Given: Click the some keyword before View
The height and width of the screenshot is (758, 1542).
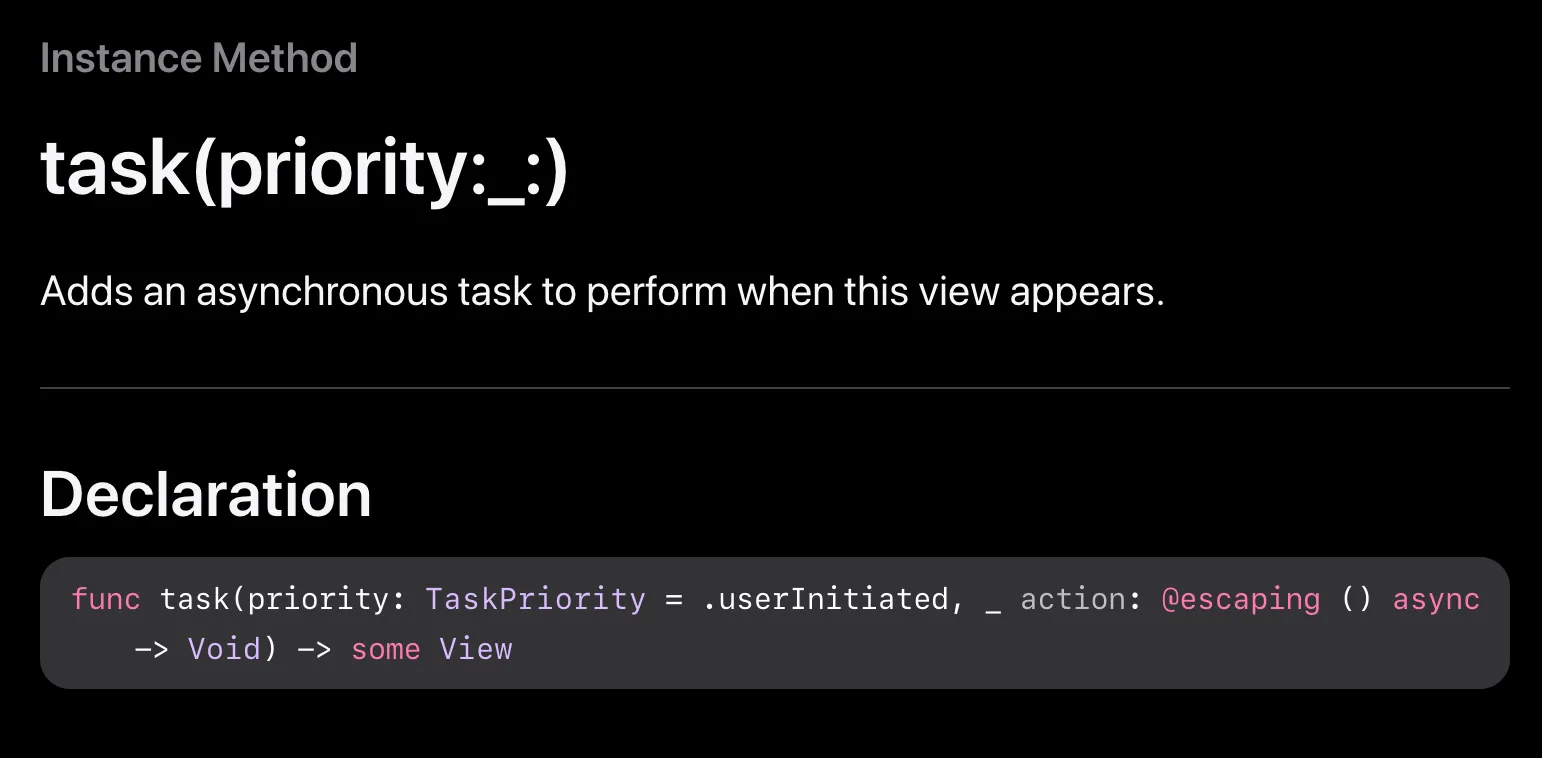Looking at the screenshot, I should click(x=385, y=649).
